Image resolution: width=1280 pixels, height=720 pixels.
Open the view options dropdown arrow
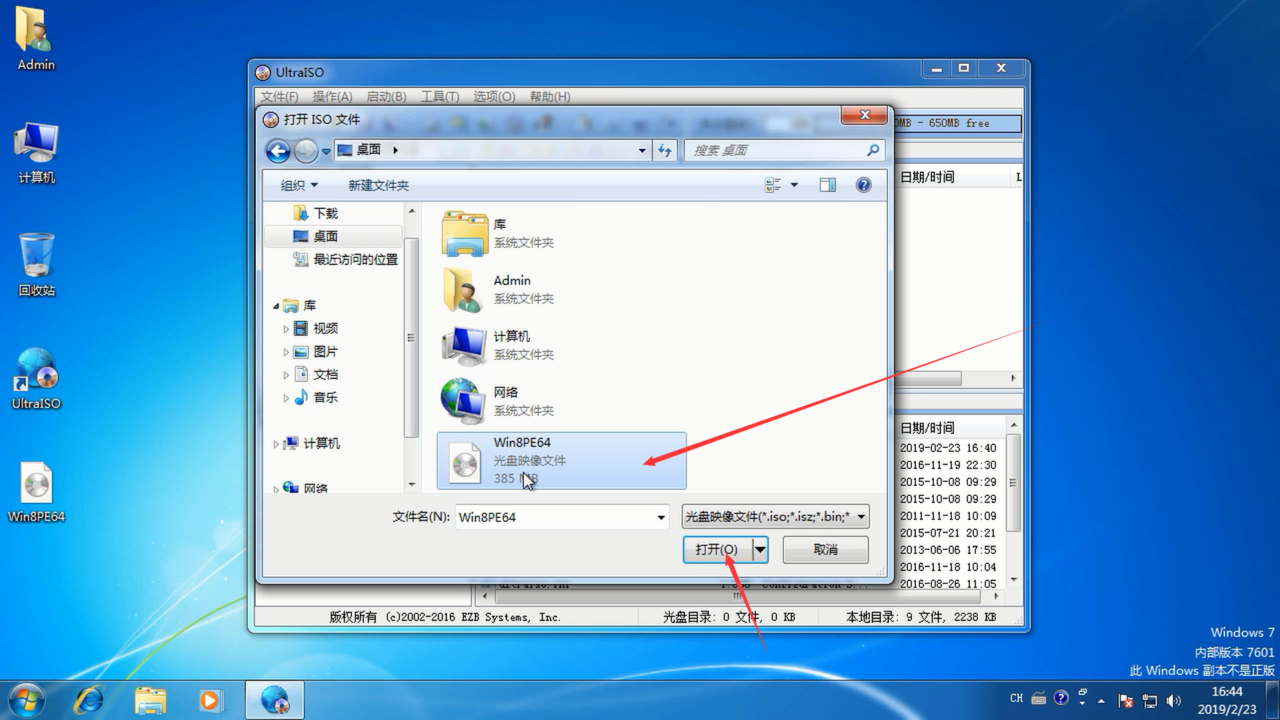pyautogui.click(x=794, y=185)
